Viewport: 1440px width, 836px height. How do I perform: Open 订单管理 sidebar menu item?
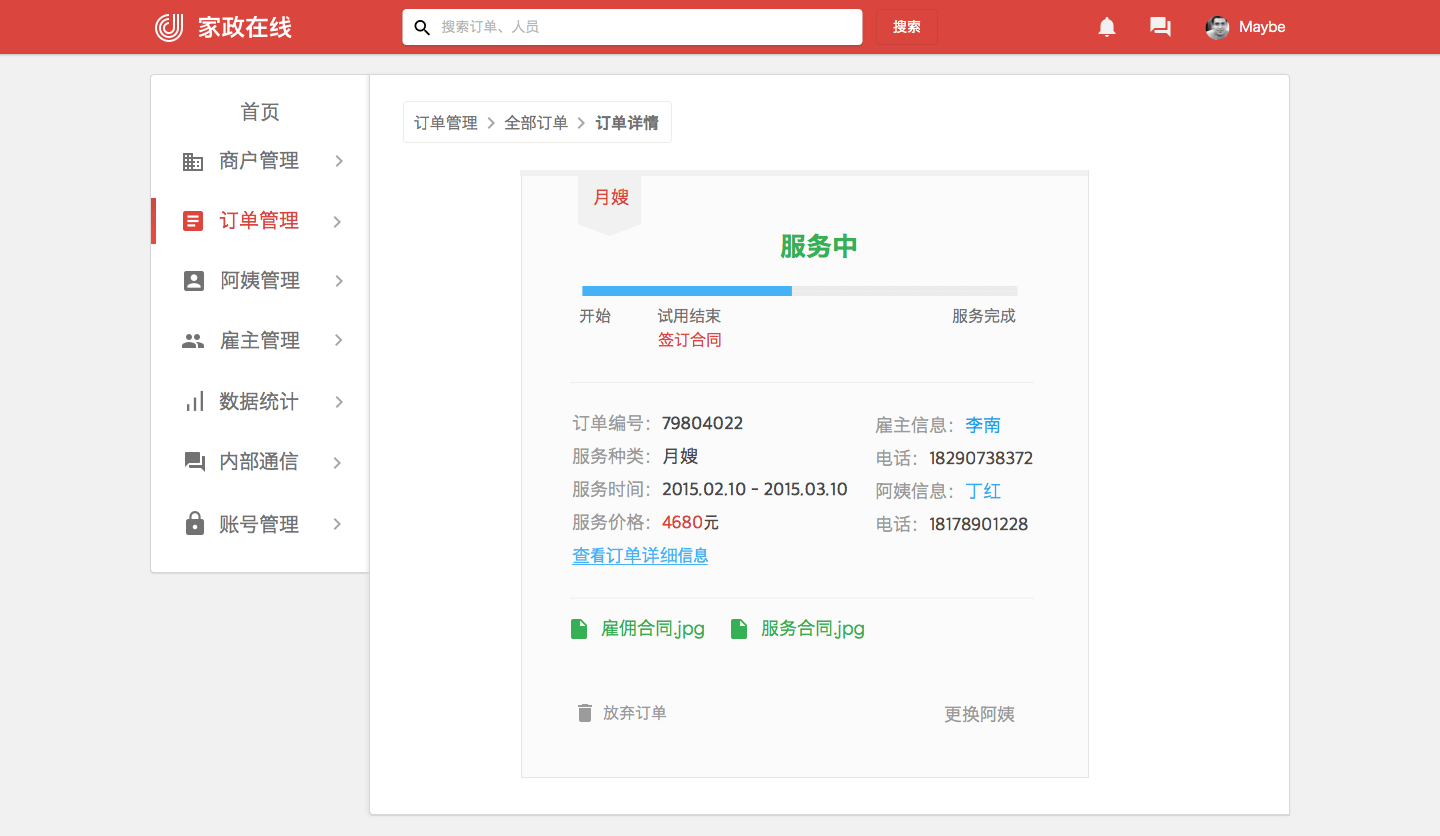tap(259, 221)
